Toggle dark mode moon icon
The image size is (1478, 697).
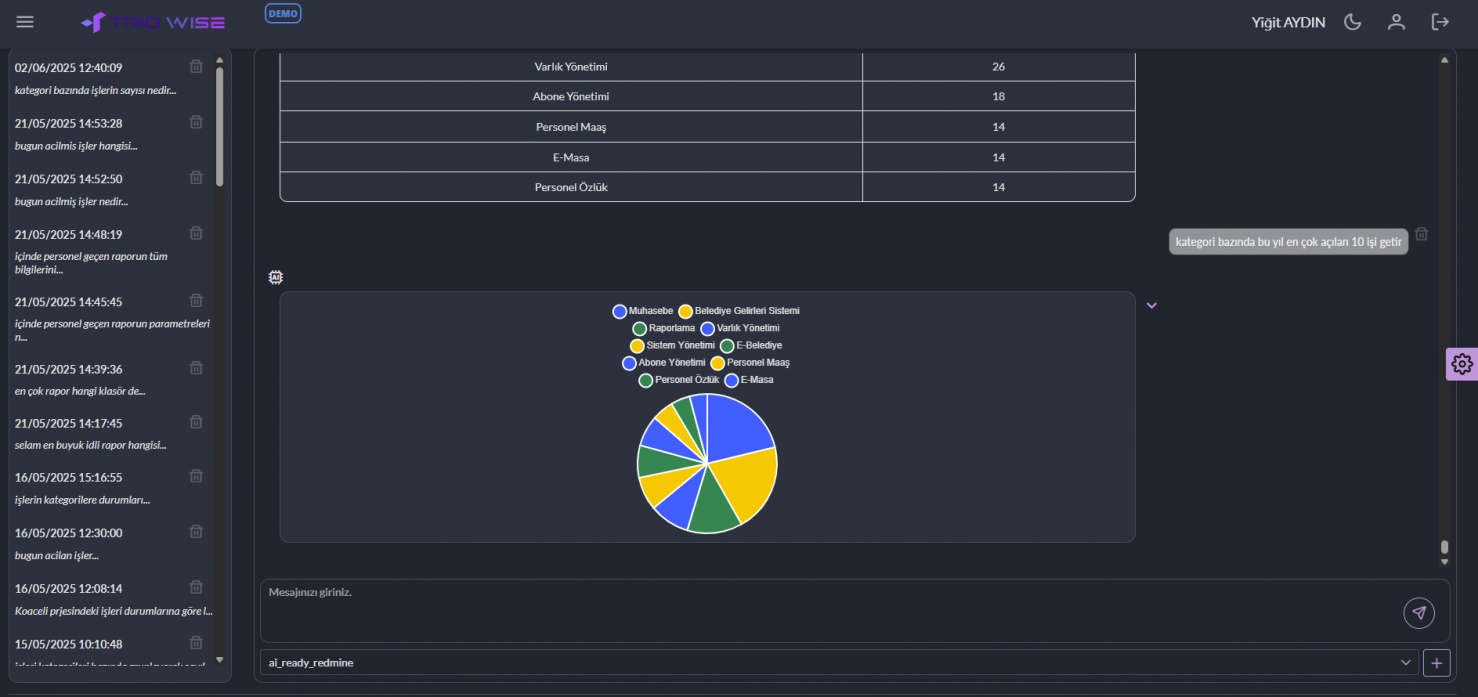pos(1353,22)
